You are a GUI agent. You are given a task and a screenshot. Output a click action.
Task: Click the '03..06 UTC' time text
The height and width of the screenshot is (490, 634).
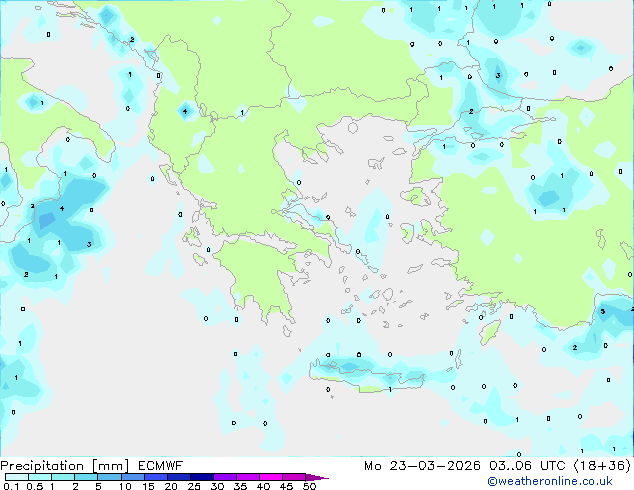click(527, 466)
